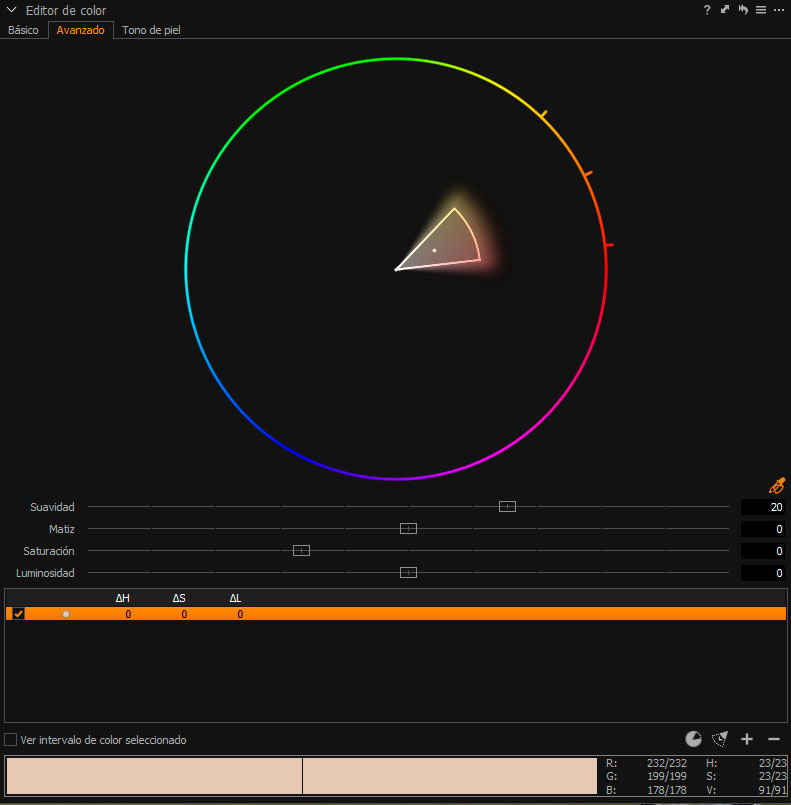Click the invert color range pie icon
791x805 pixels.
[x=693, y=739]
